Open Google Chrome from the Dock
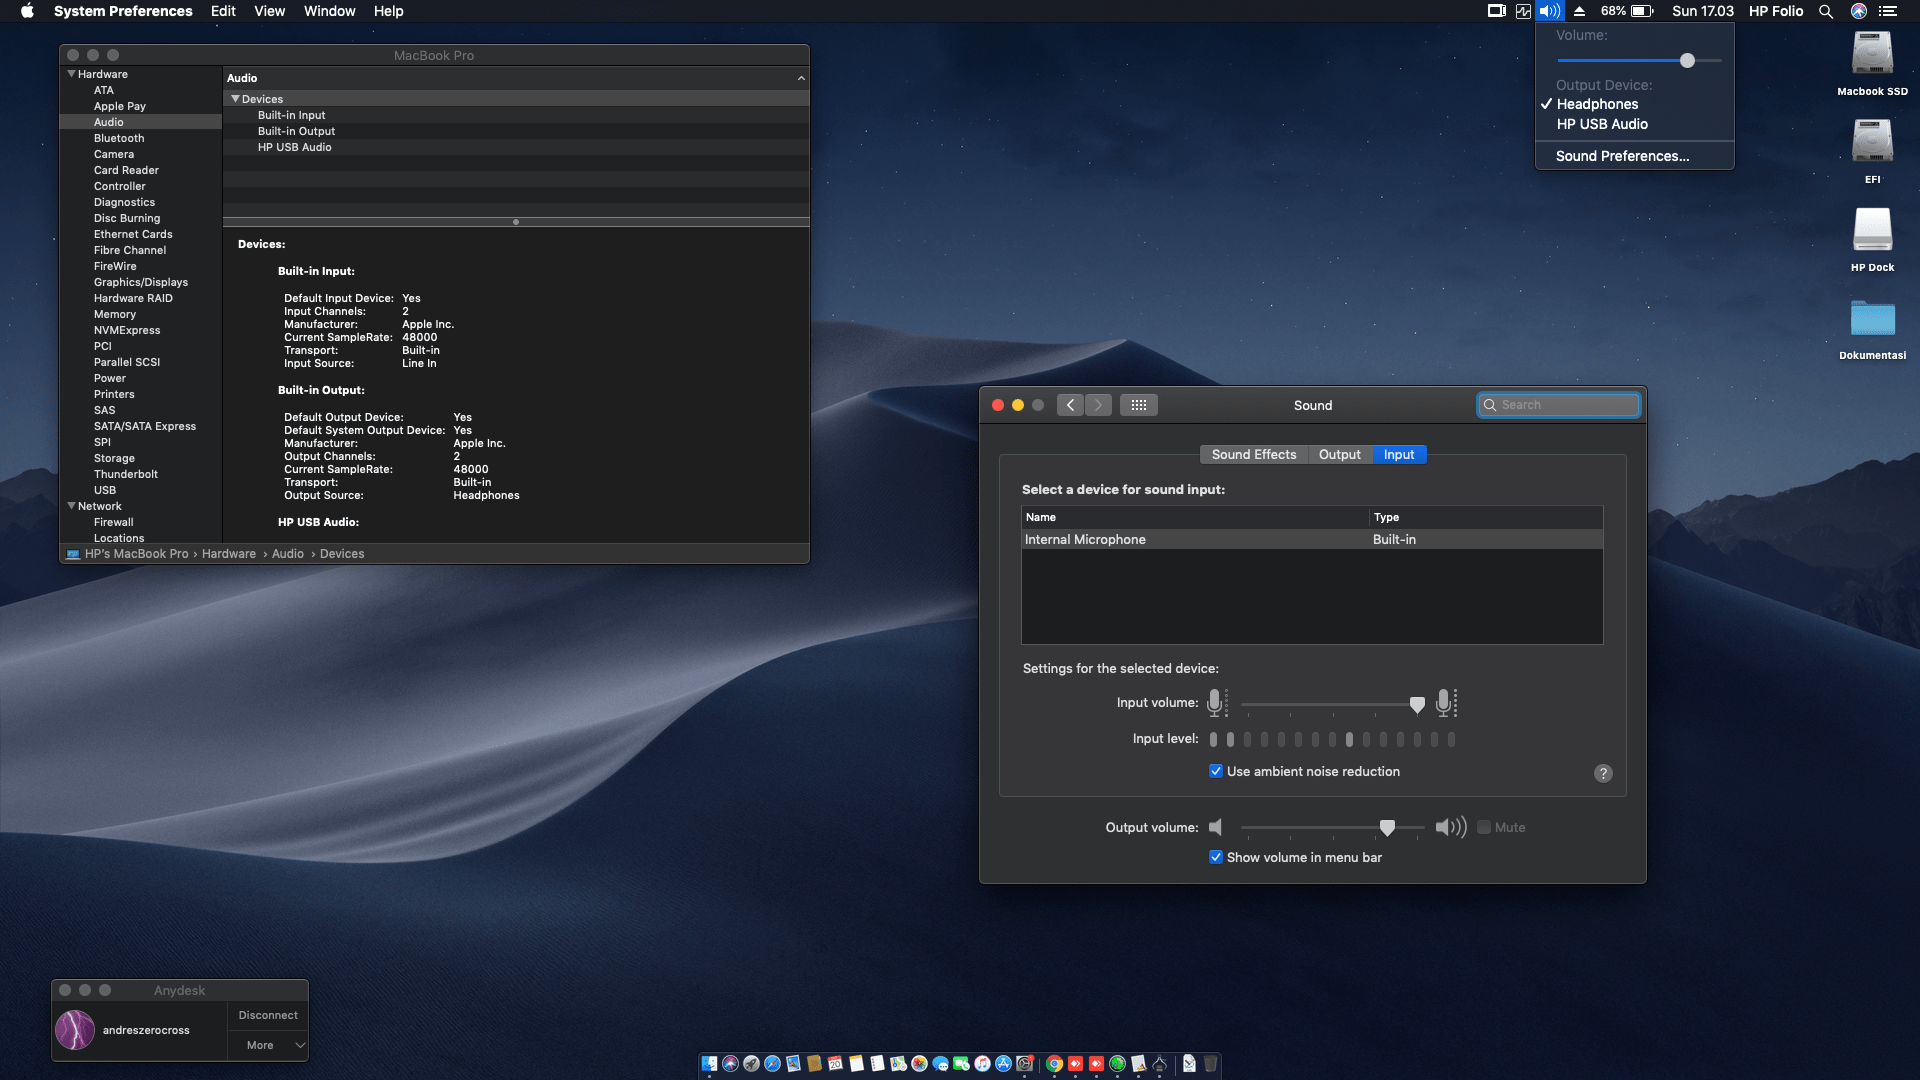Screen dimensions: 1920x1080 click(1054, 1064)
